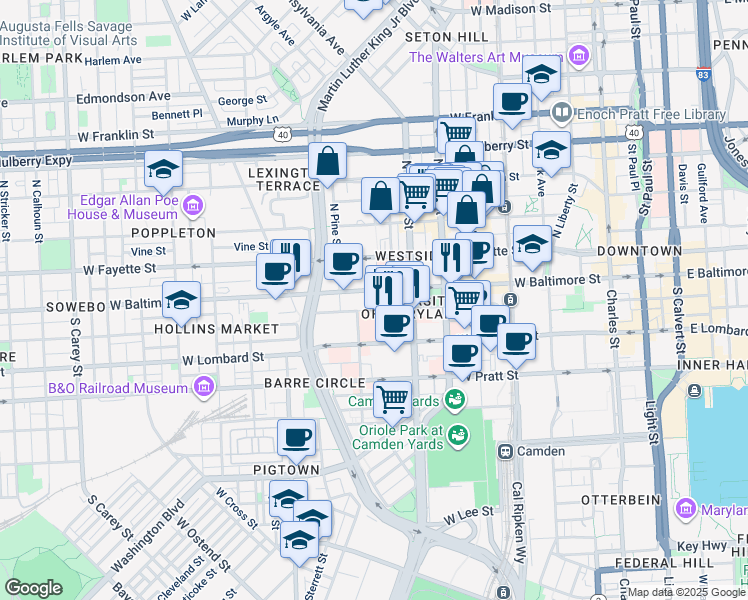Click the Guilford Ave street label
The width and height of the screenshot is (748, 600).
pos(702,193)
